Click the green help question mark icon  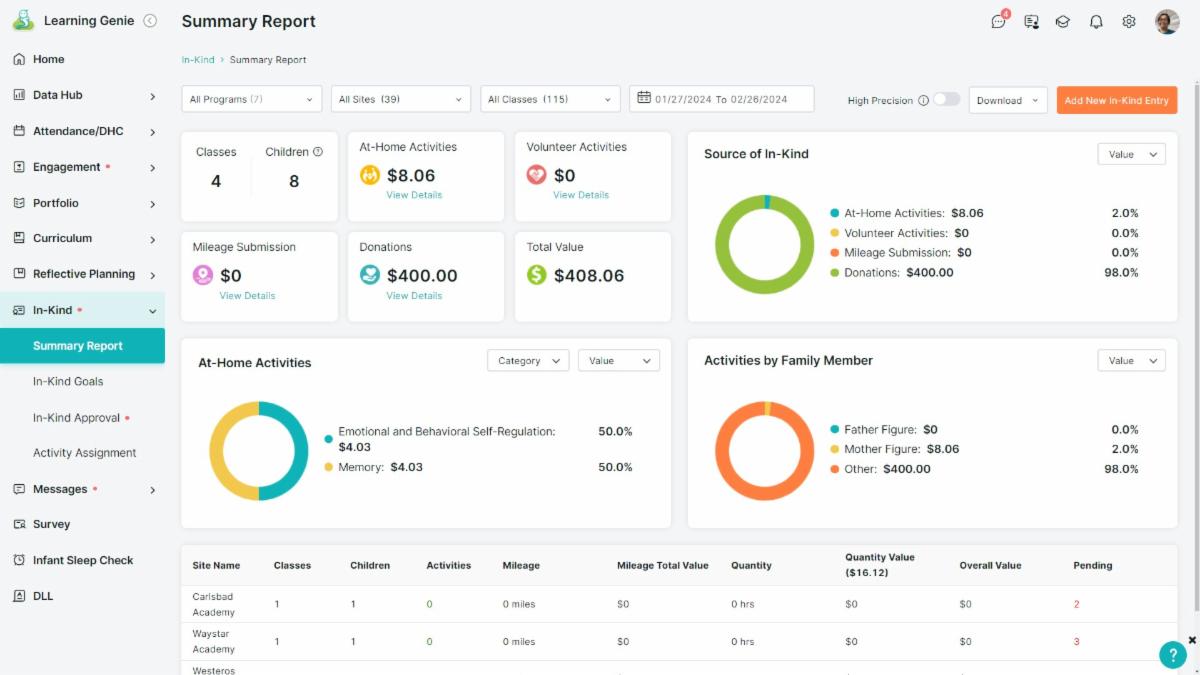[x=1172, y=654]
